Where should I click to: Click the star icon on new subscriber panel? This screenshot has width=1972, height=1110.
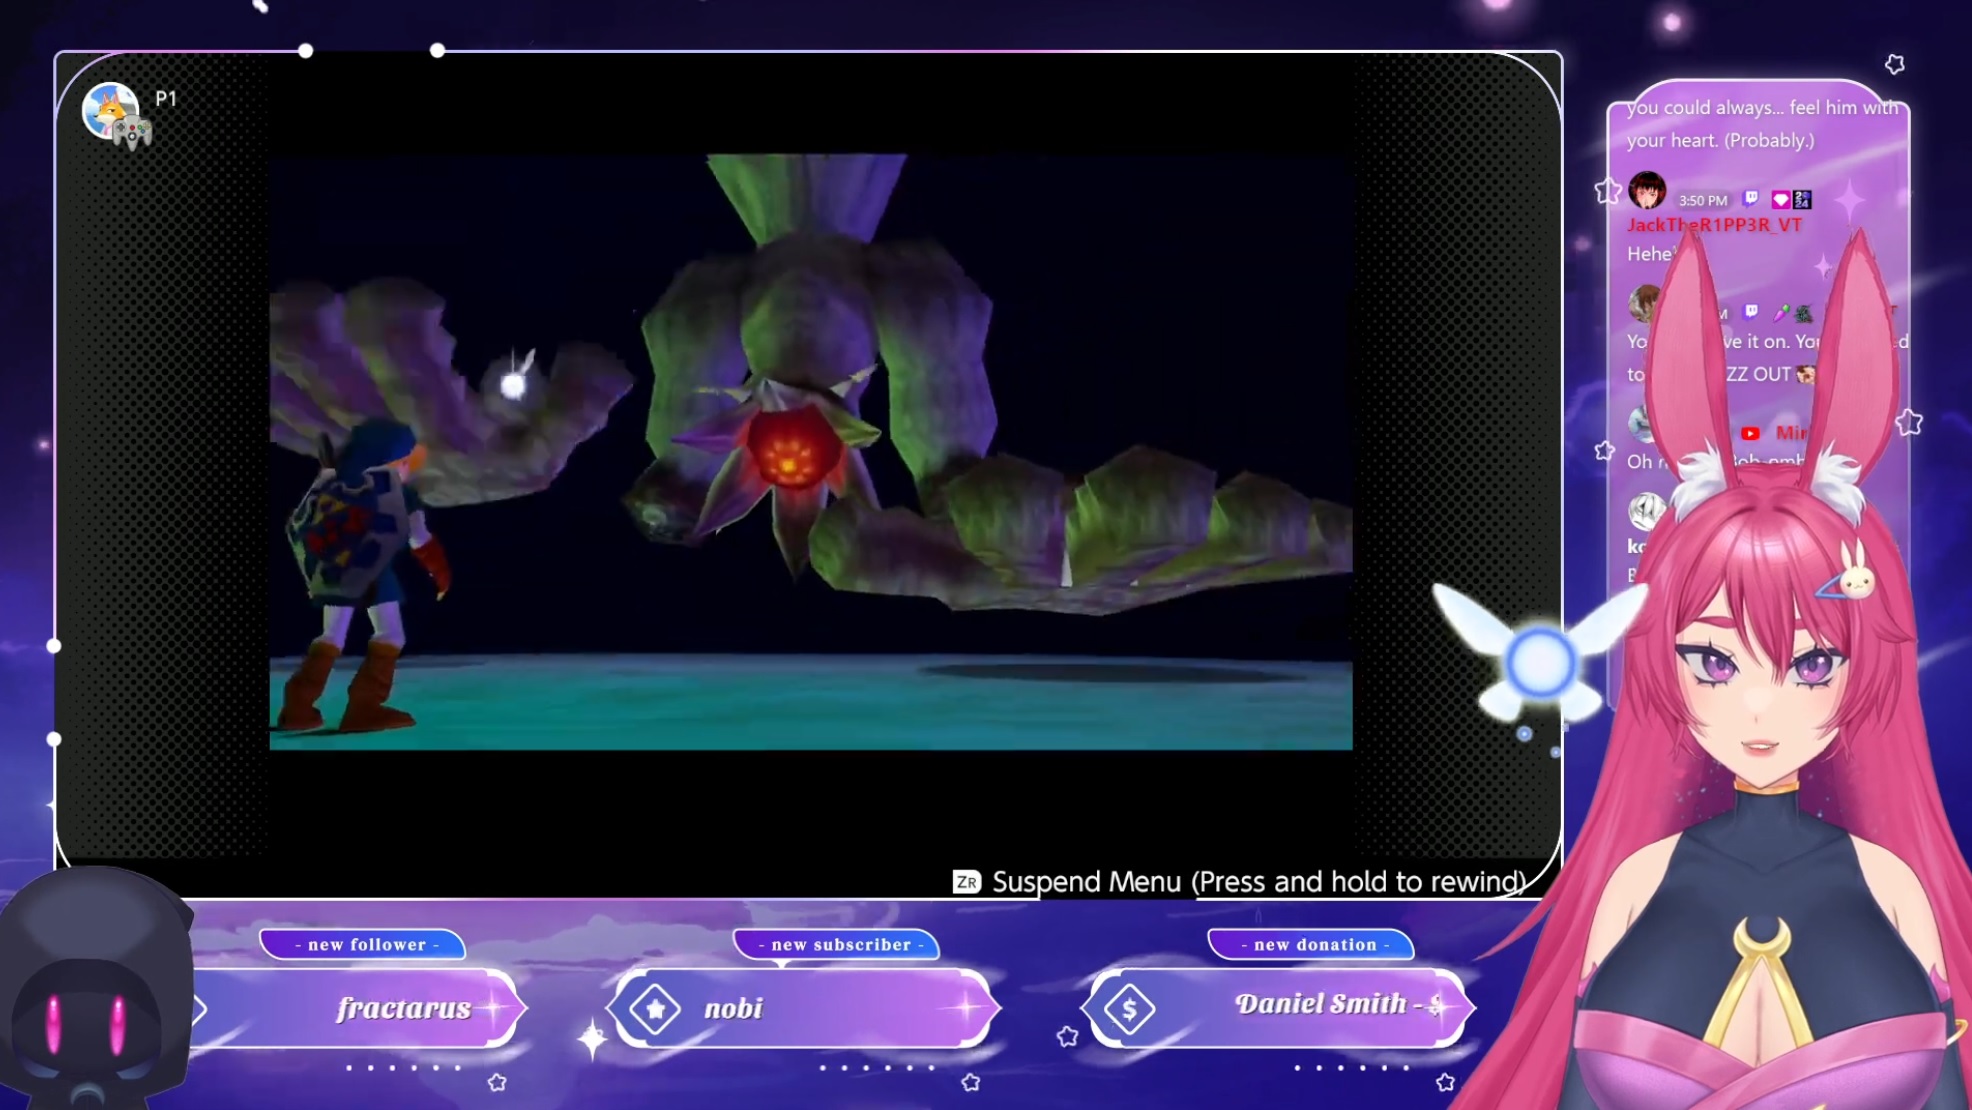point(656,1008)
